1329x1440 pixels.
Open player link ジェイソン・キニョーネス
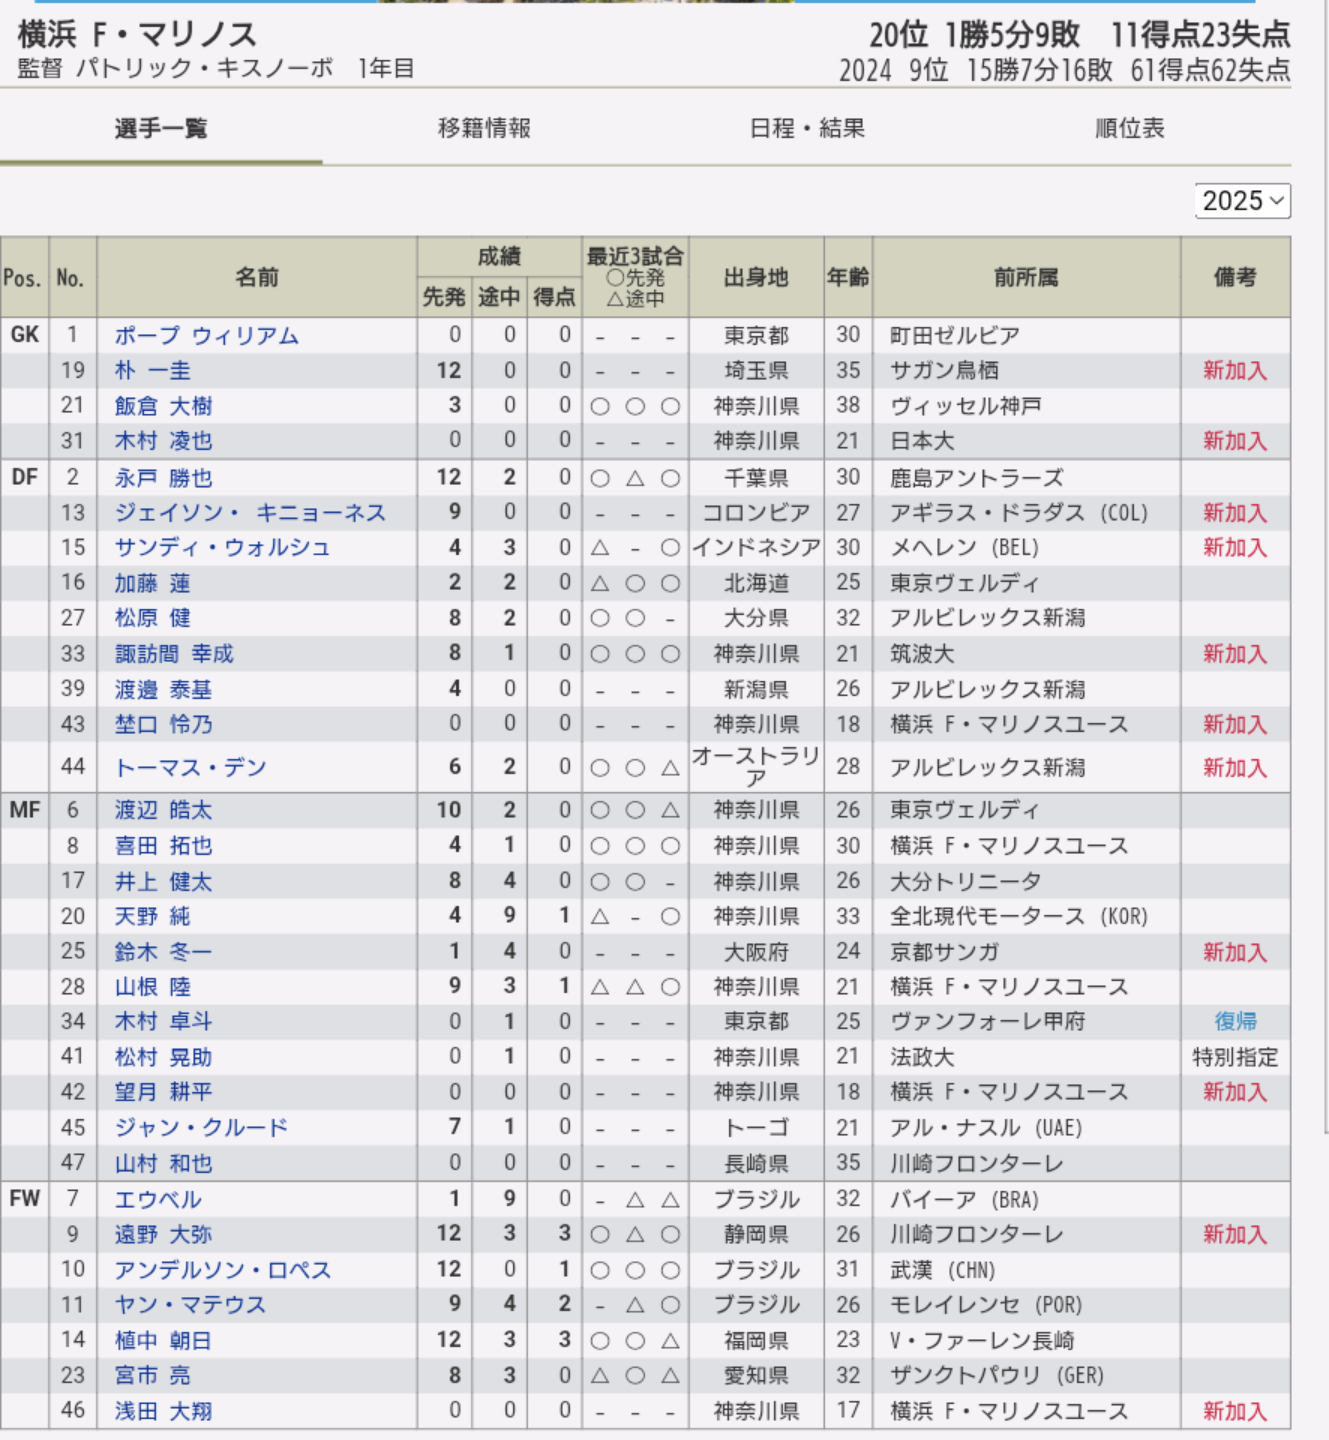point(250,513)
